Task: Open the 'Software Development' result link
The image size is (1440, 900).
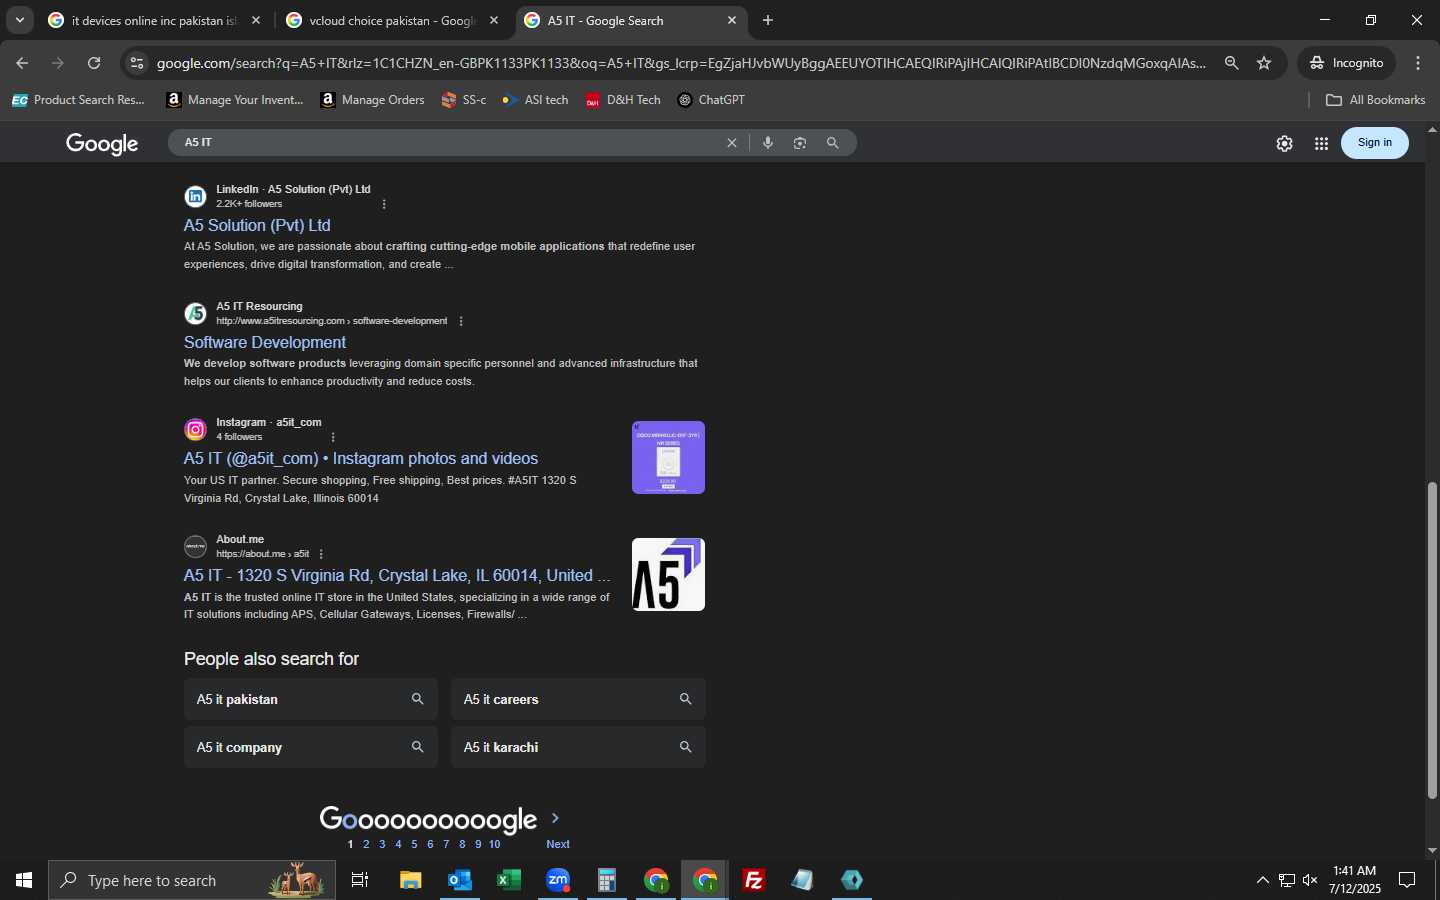Action: point(264,342)
